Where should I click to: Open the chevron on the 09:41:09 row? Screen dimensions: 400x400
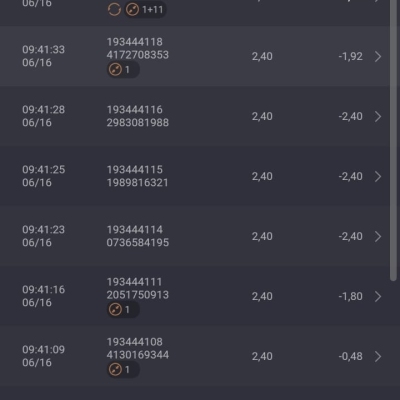[378, 357]
